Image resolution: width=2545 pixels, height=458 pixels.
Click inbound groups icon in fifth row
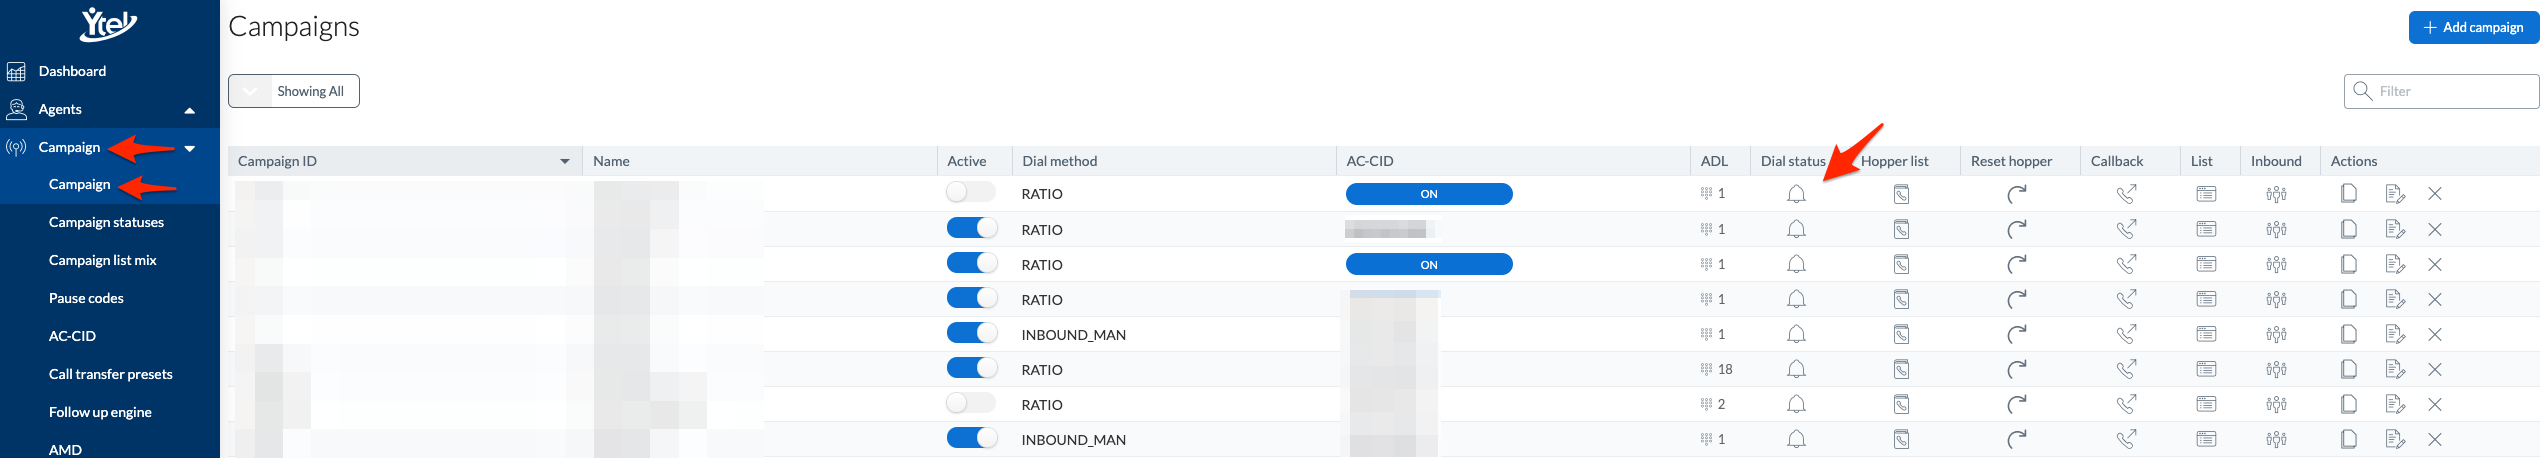(2276, 334)
